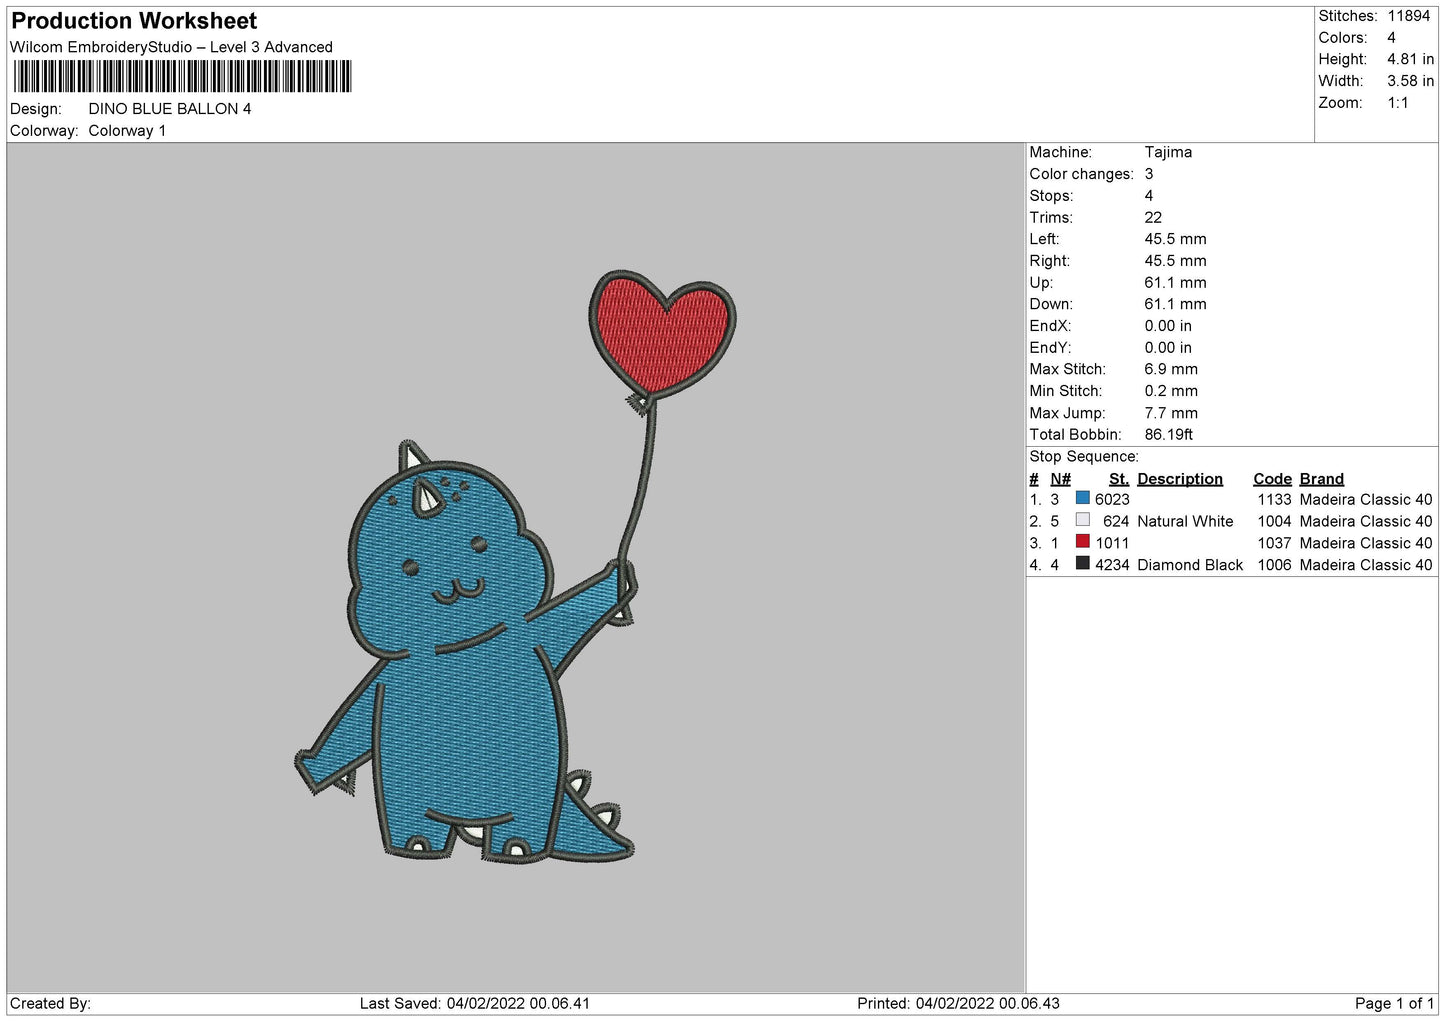The width and height of the screenshot is (1445, 1021).
Task: Click the barcode under the worksheet title
Action: [x=182, y=77]
